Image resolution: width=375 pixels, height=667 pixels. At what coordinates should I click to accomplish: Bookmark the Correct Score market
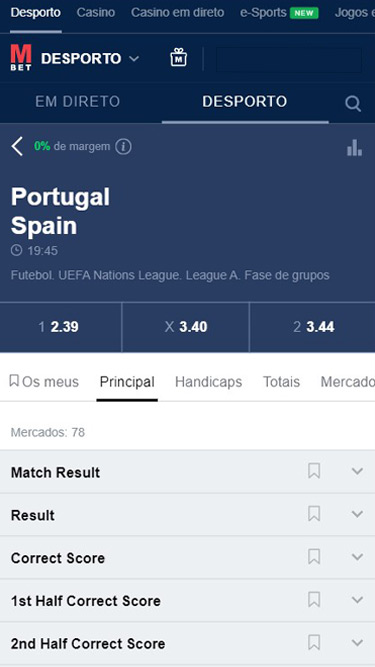point(314,557)
